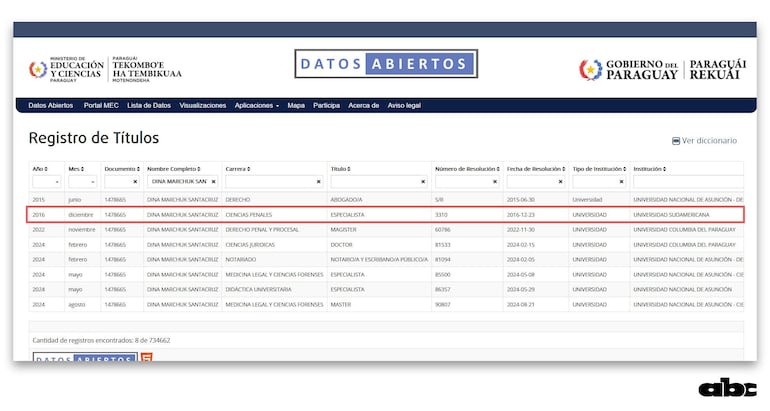770x411 pixels.
Task: Select the DIDÁCTICA UNIVERSITARIA cell
Action: pyautogui.click(x=258, y=289)
